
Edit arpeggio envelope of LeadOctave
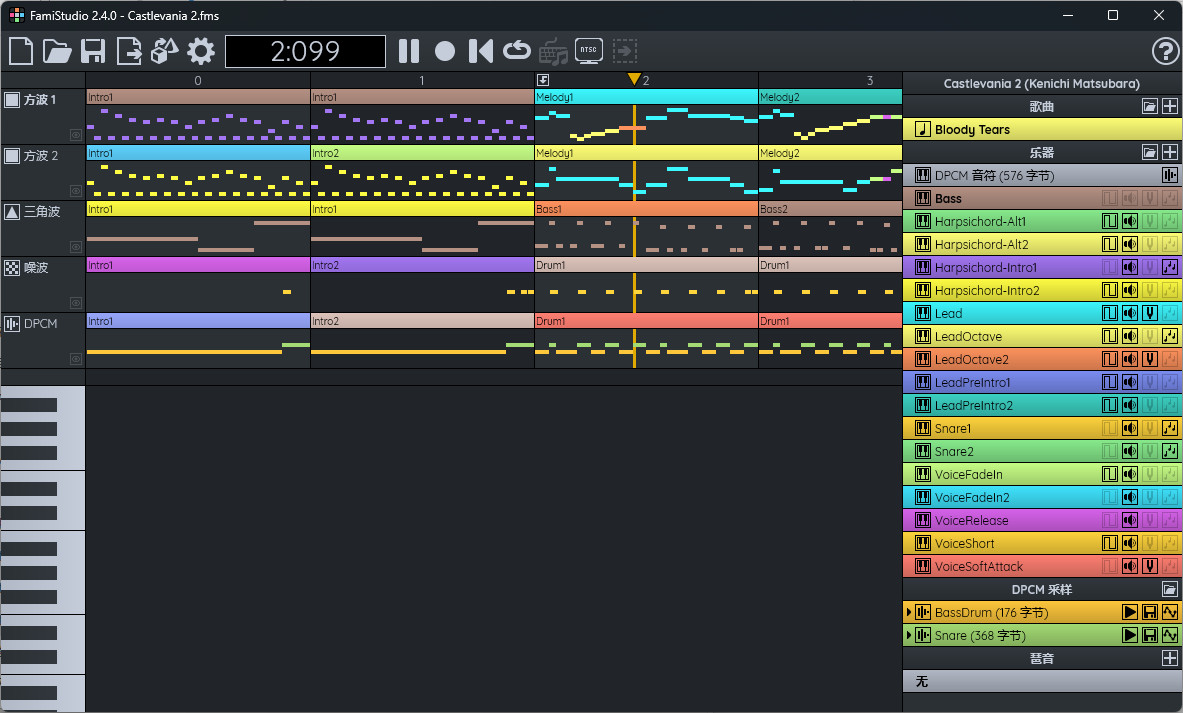coord(1169,337)
